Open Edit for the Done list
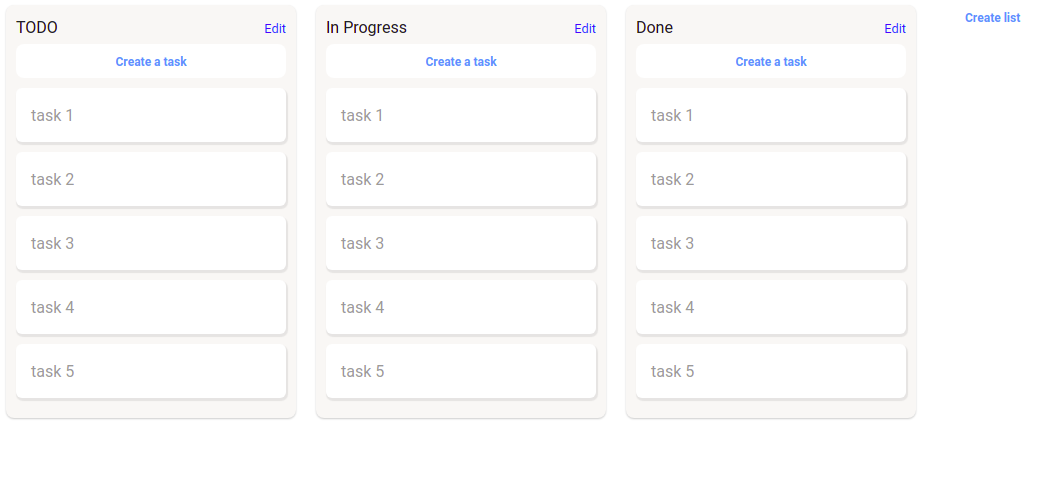The image size is (1049, 477). point(895,29)
